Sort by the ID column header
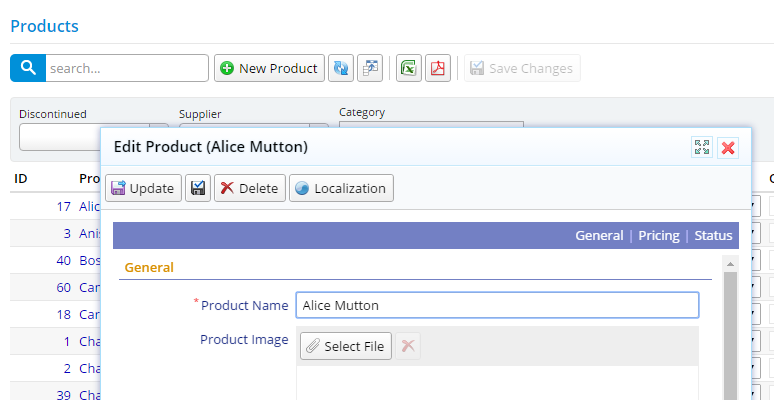774x400 pixels. [x=21, y=178]
